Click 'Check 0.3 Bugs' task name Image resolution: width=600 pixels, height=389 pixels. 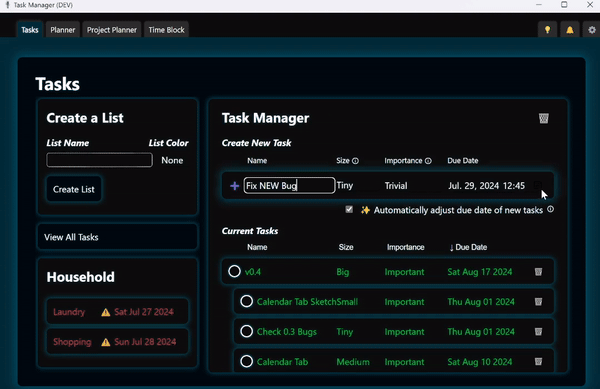pyautogui.click(x=287, y=332)
